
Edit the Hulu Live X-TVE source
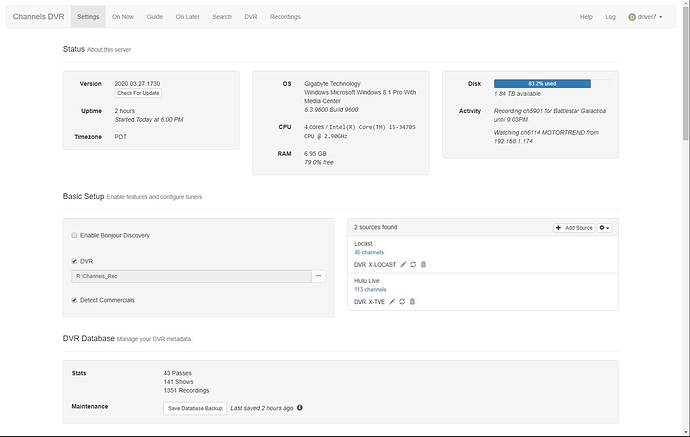tap(391, 301)
